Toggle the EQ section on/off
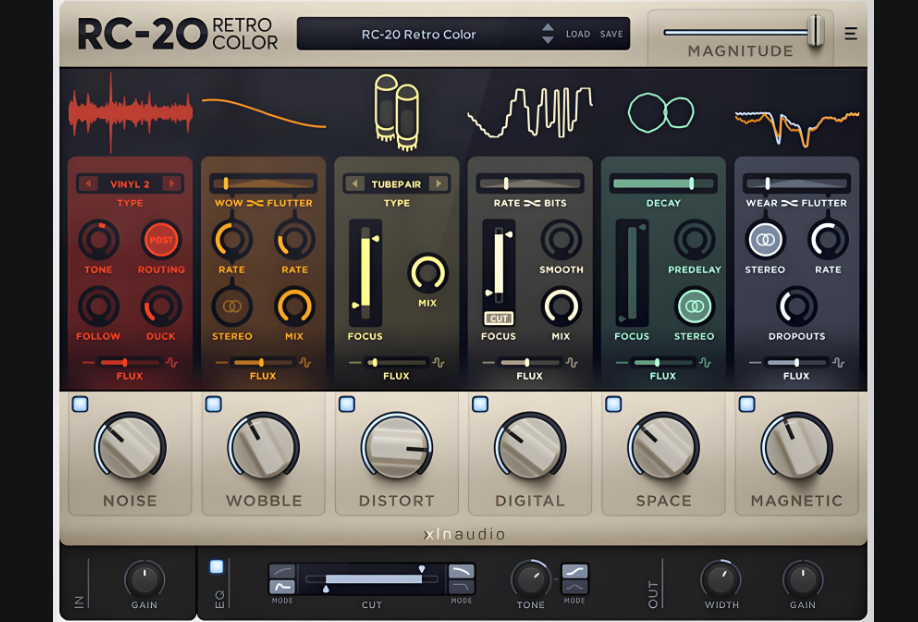The image size is (918, 622). tap(216, 567)
